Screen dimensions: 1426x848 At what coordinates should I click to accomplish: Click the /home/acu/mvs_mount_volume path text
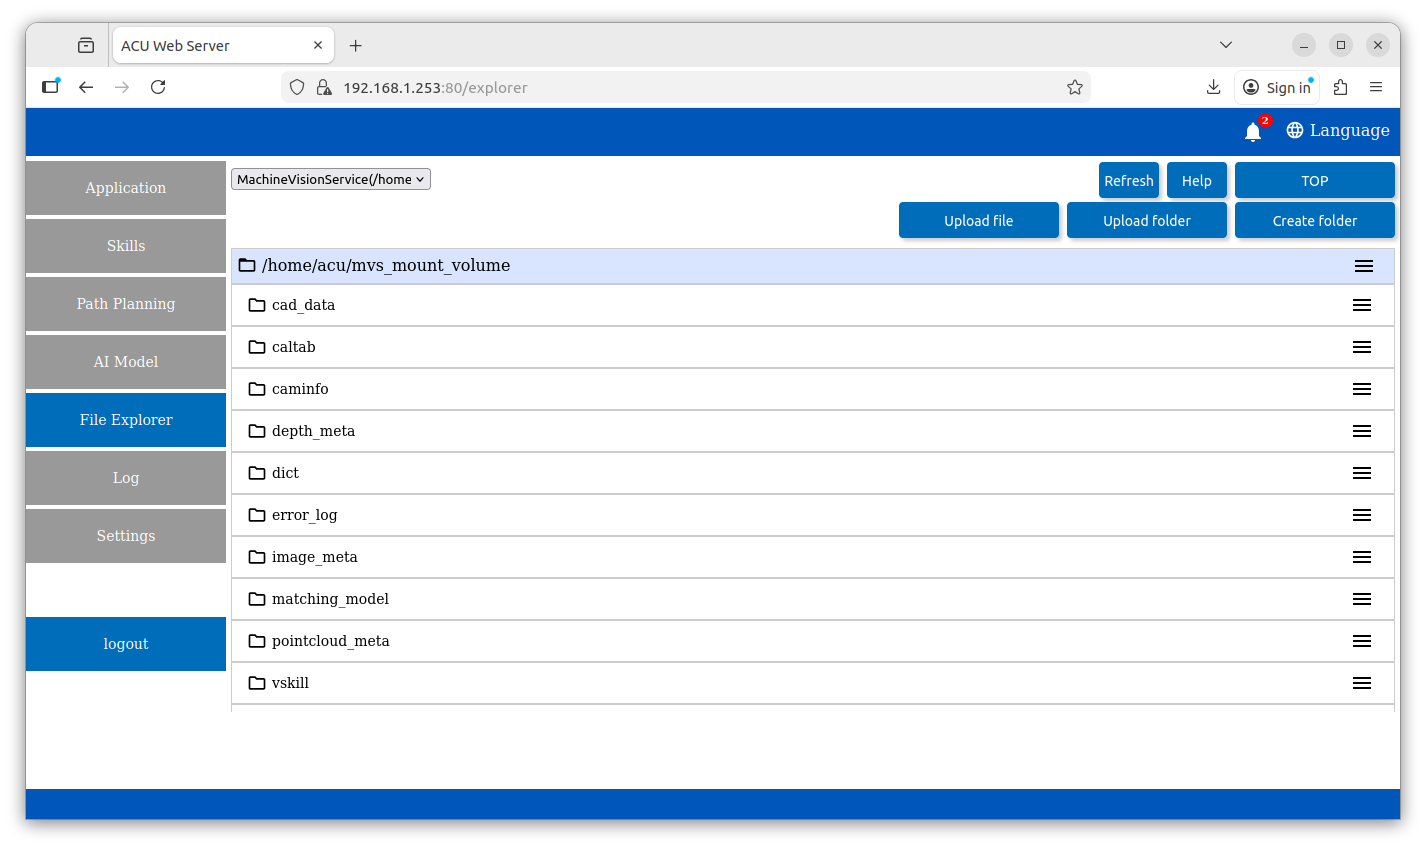click(386, 265)
